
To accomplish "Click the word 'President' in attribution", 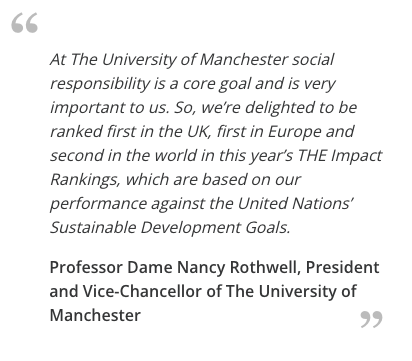I will (x=343, y=267).
